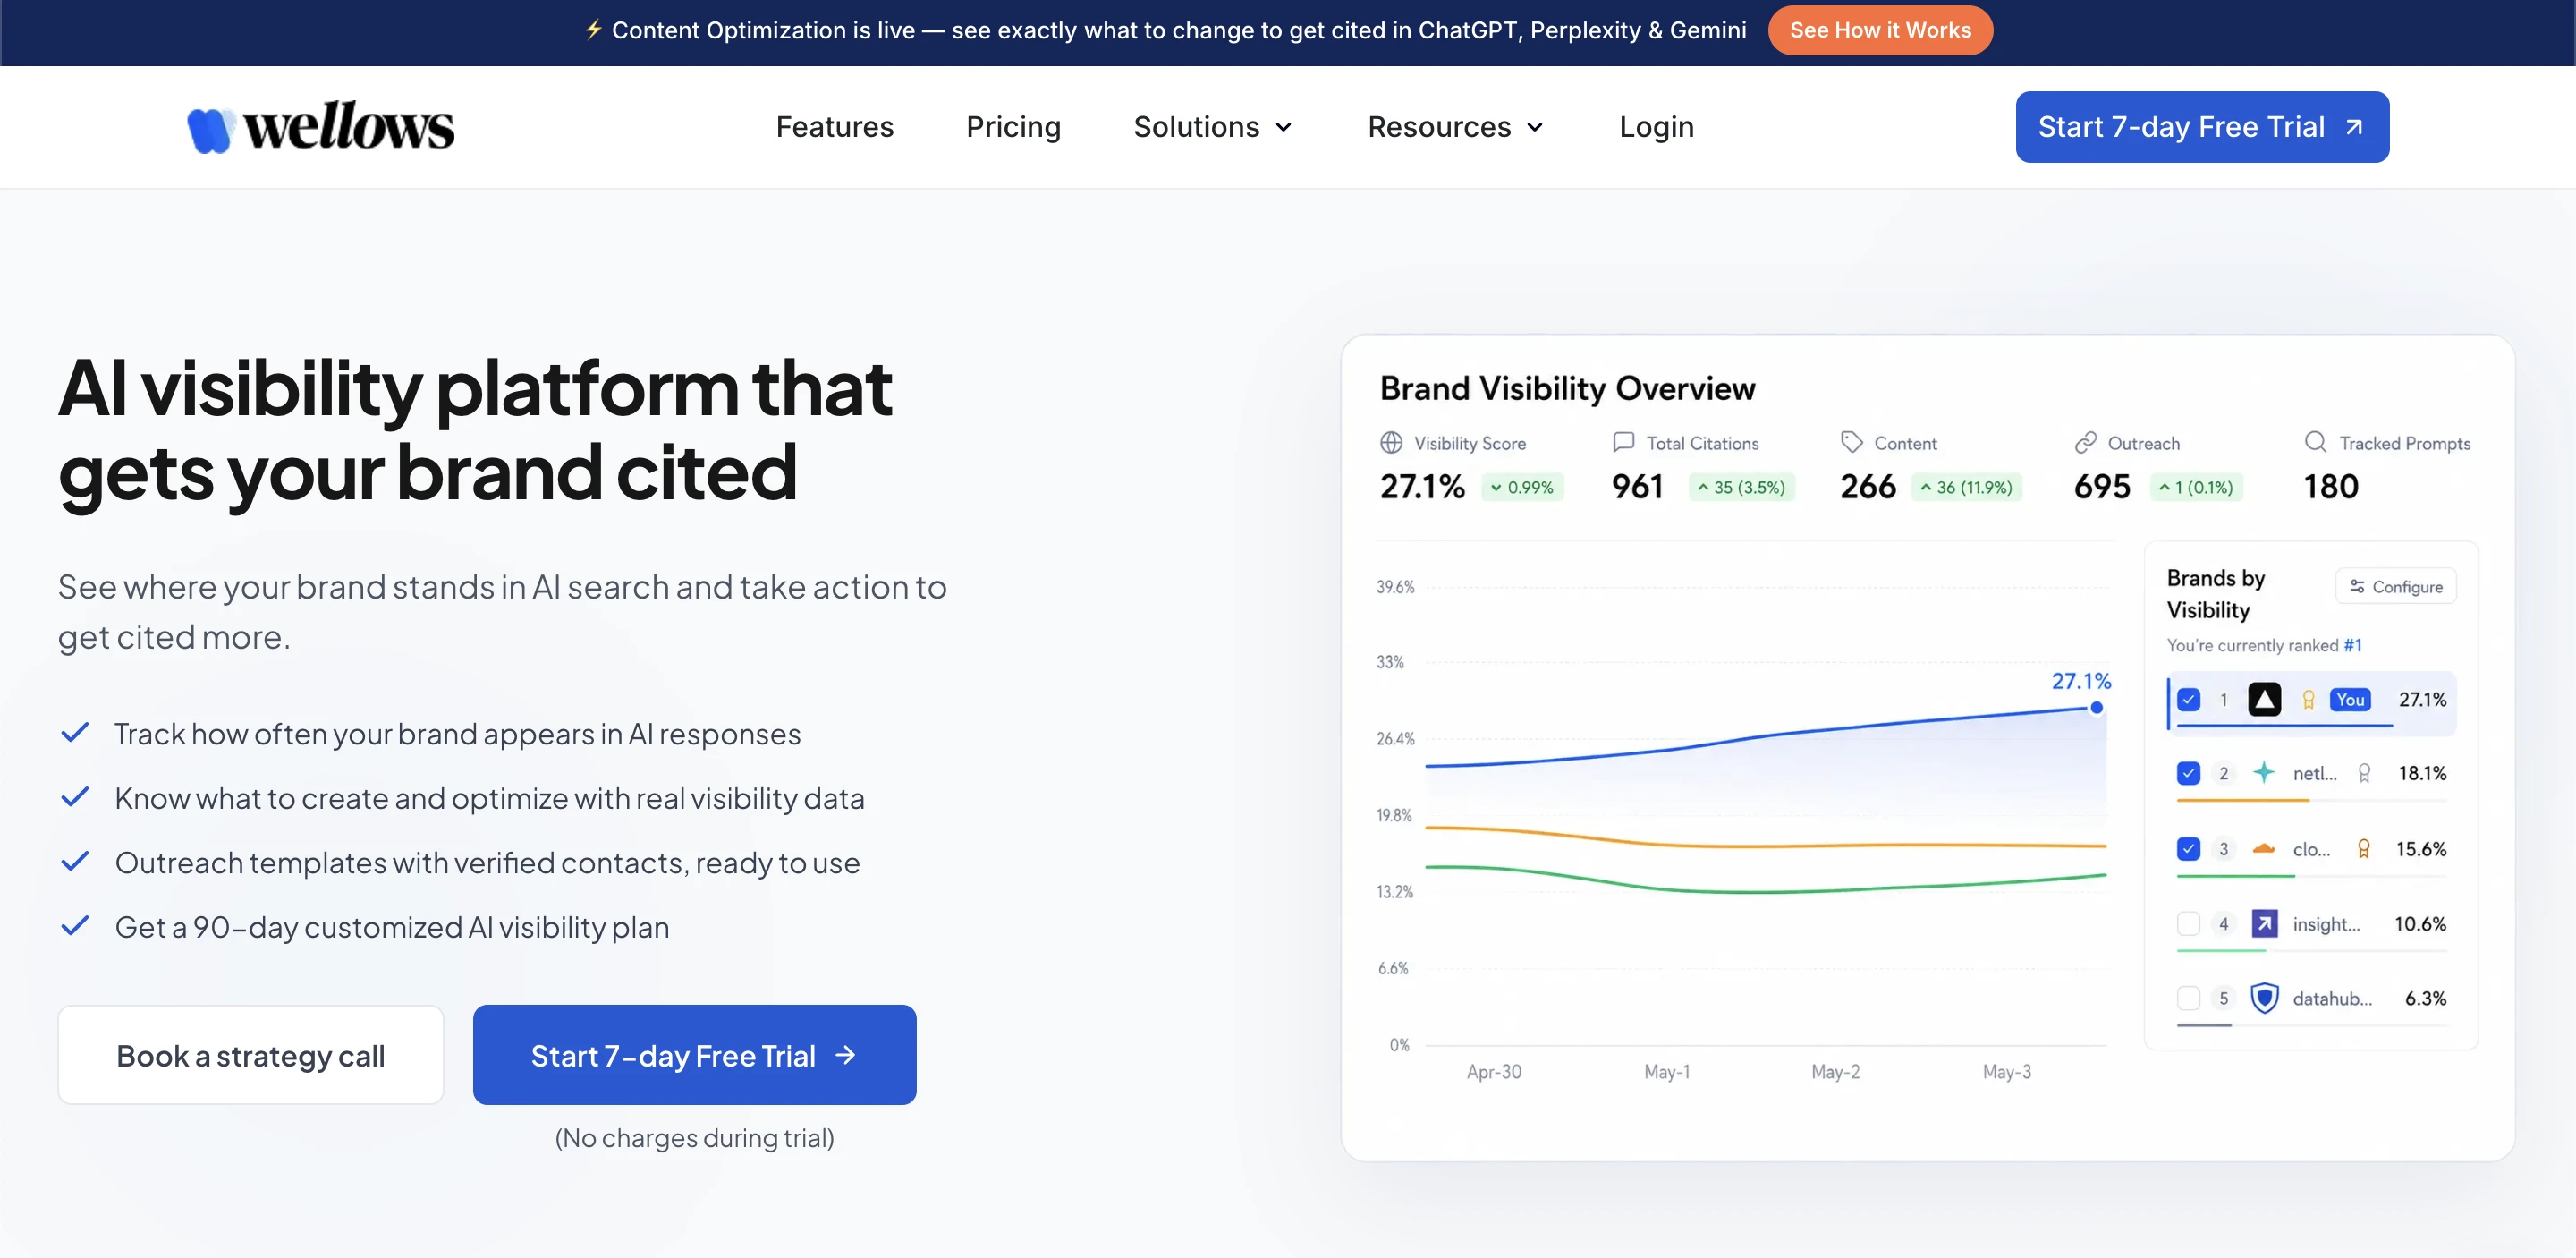The image size is (2576, 1258).
Task: Click the bronze medal icon in clo... row
Action: [x=2364, y=849]
